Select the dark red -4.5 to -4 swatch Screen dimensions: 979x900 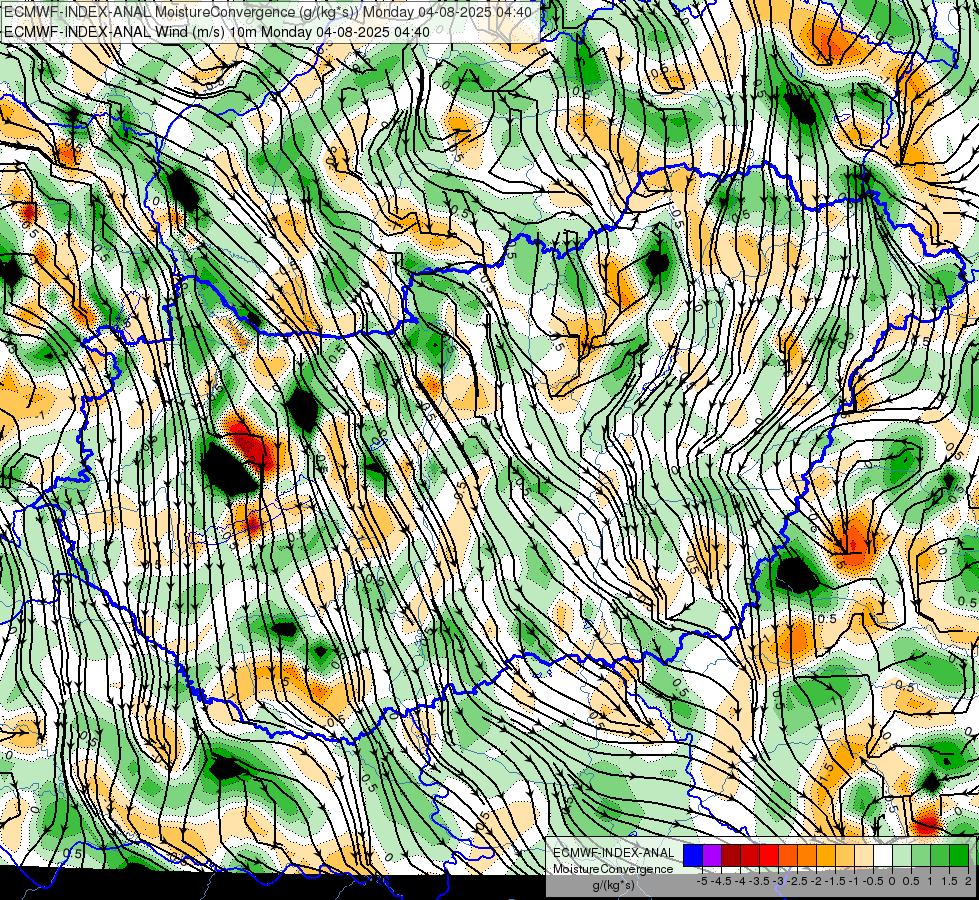click(x=731, y=855)
